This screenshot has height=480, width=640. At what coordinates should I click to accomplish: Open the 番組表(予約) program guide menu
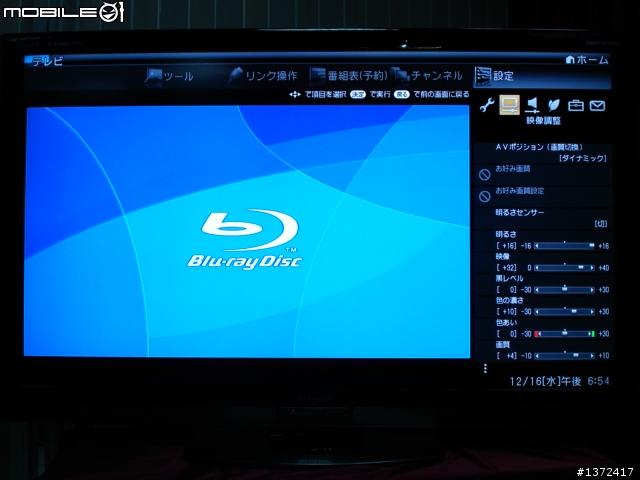[x=349, y=76]
